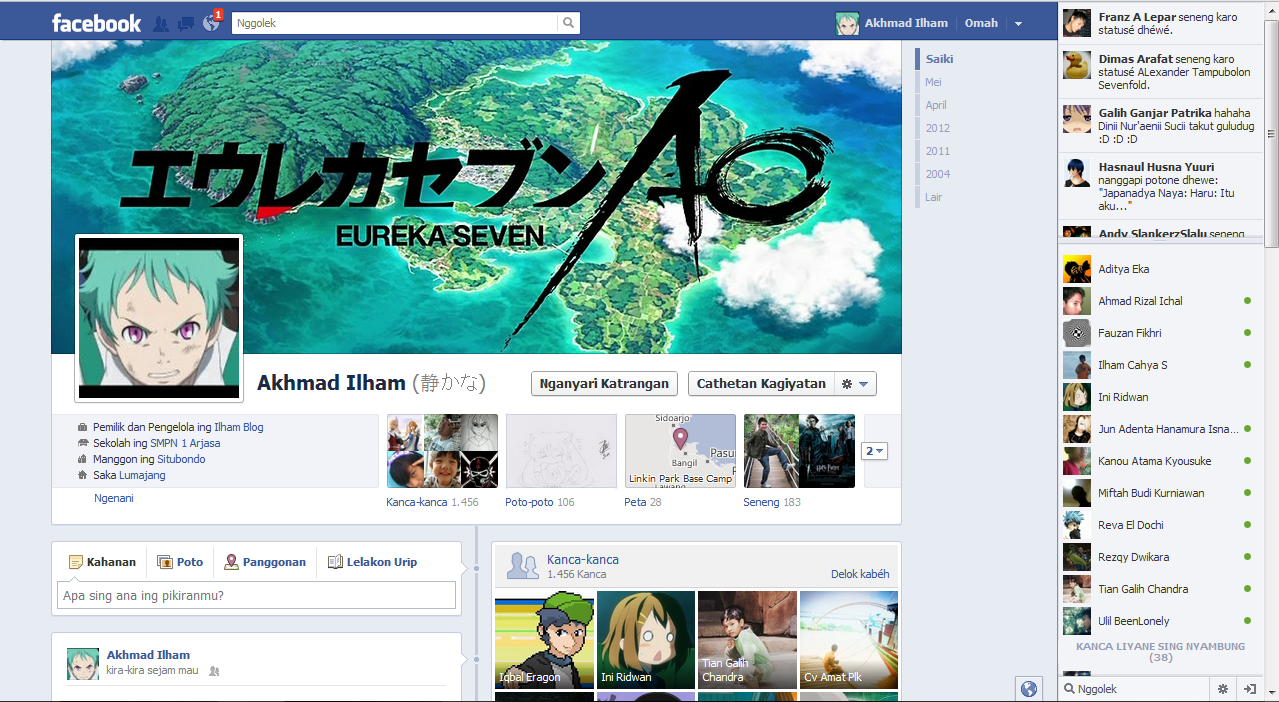The height and width of the screenshot is (702, 1279).
Task: Open the Kanca-kanca friends thumbnail box
Action: coord(442,451)
